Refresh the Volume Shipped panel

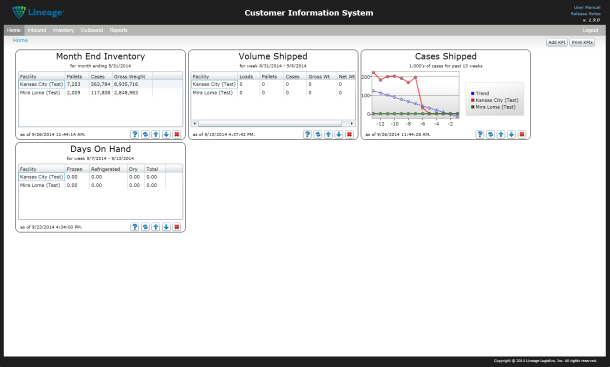pos(318,134)
